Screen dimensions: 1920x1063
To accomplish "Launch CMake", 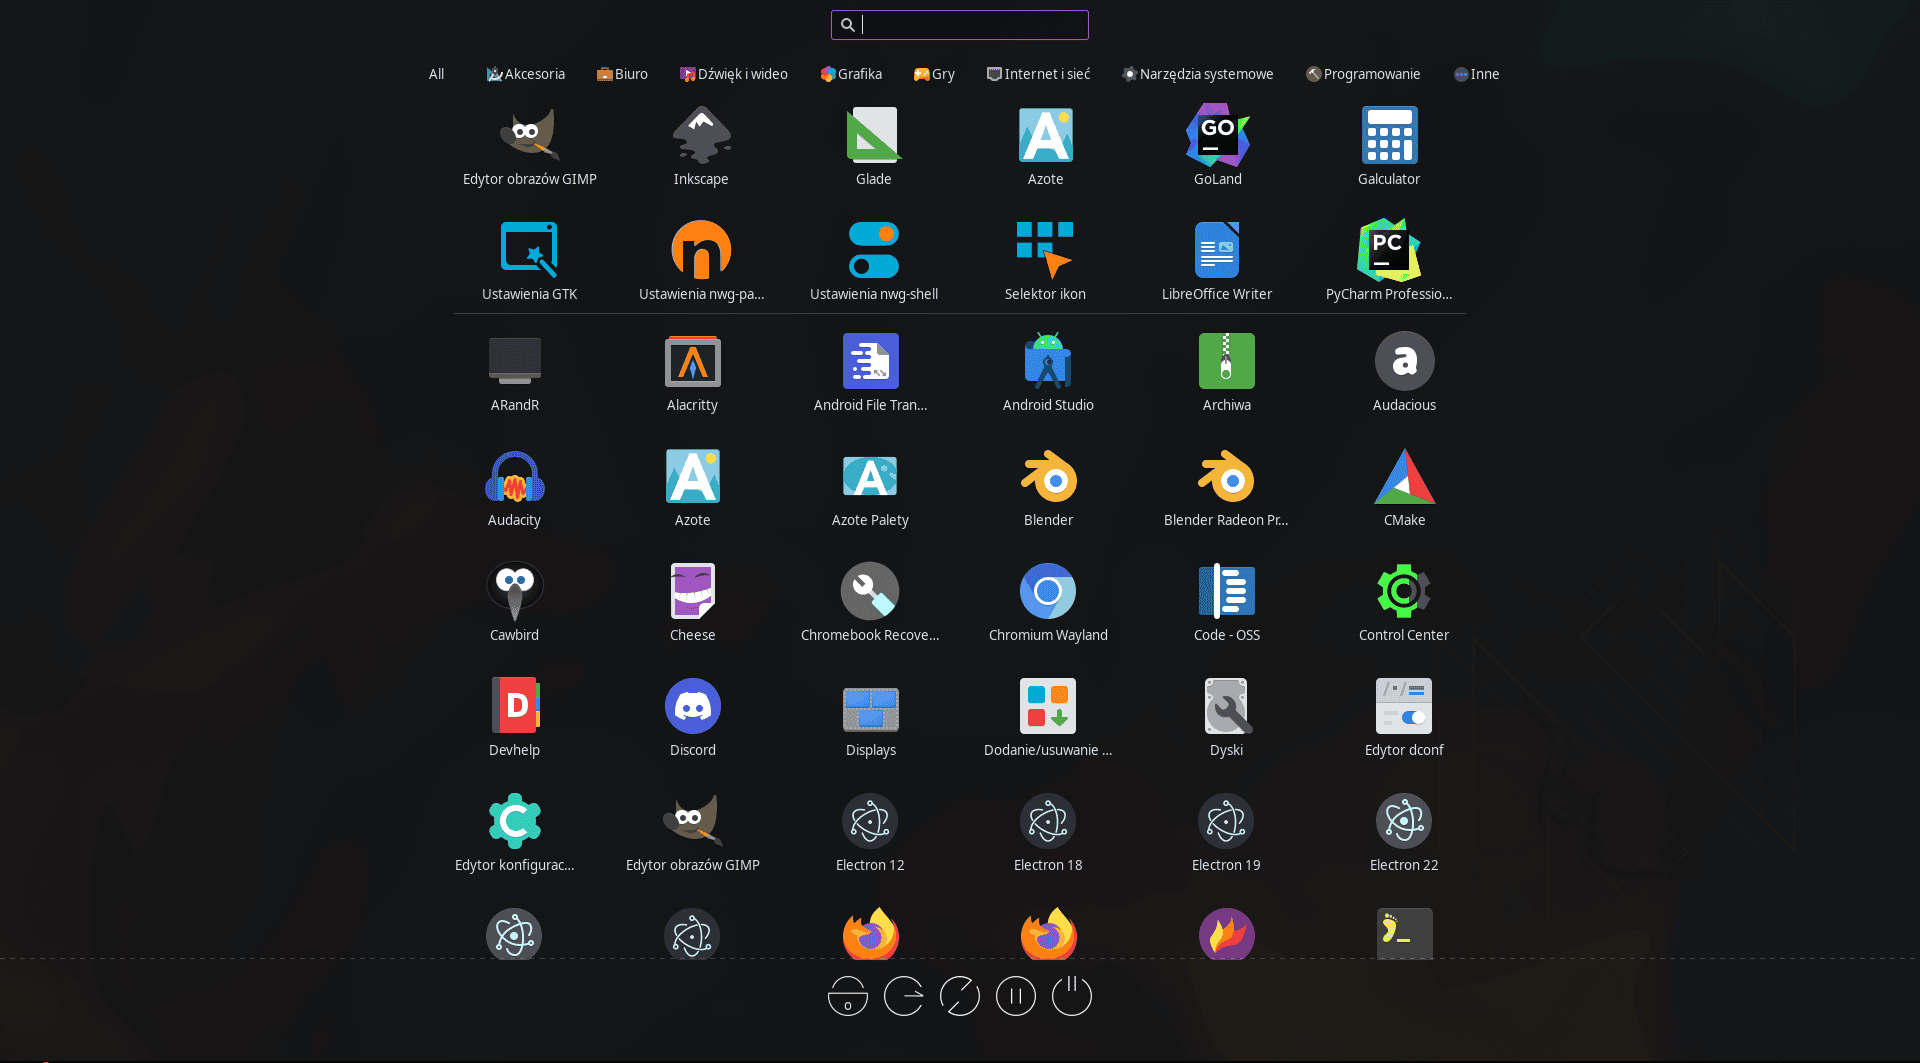I will tap(1404, 487).
